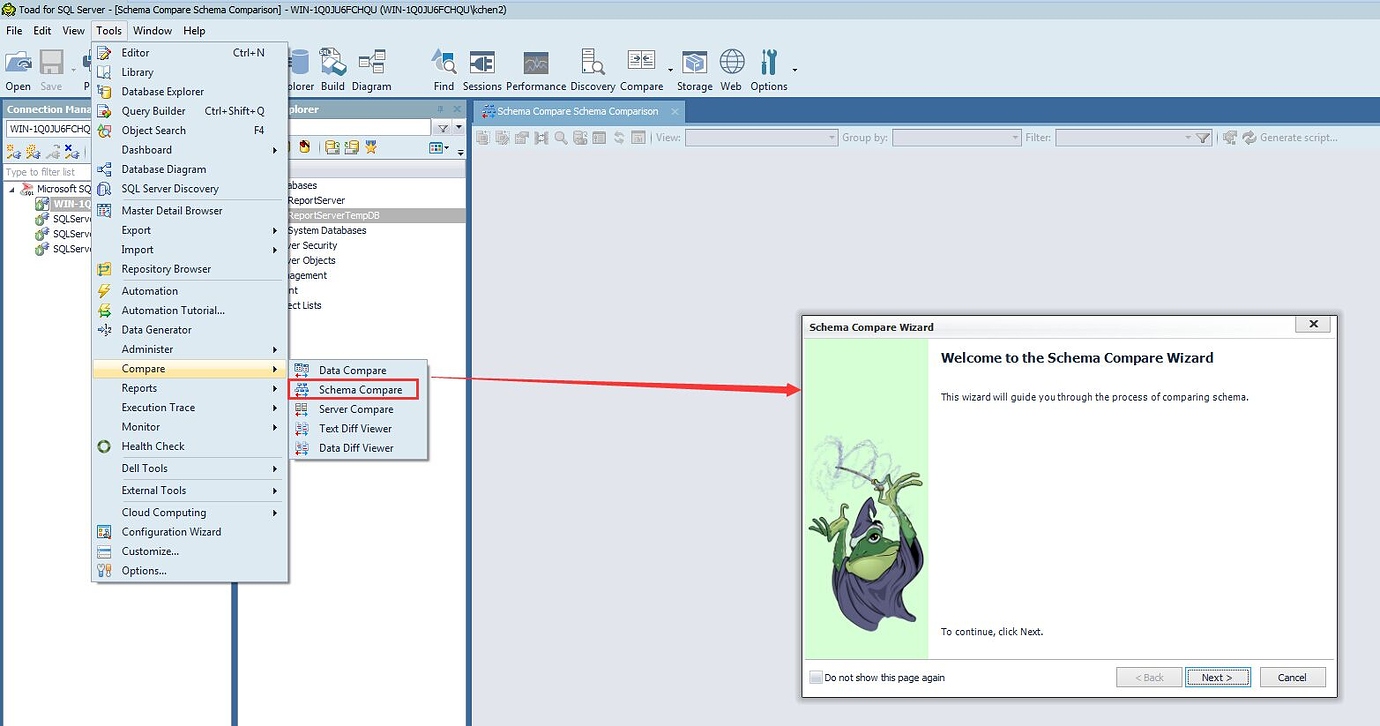Click the Diagram toolbar icon
Screen dimensions: 1380x726
click(372, 68)
